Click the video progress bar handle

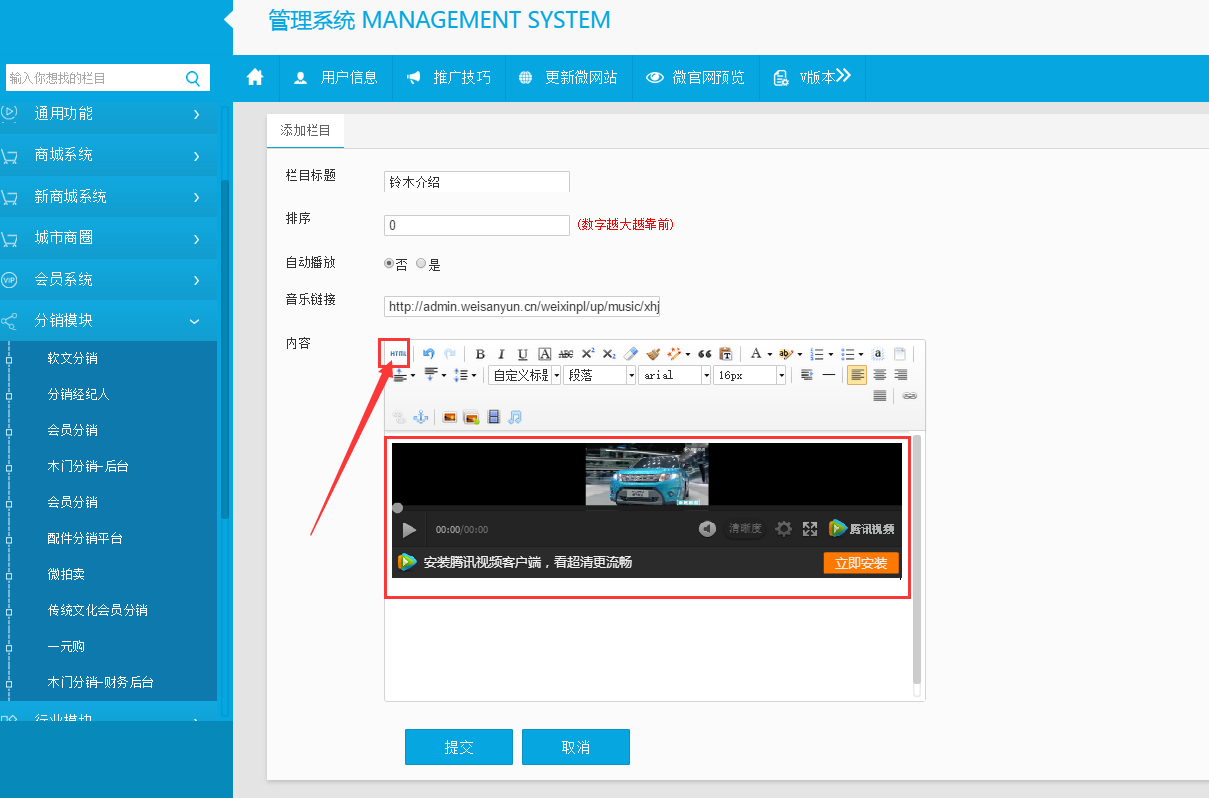(x=398, y=508)
